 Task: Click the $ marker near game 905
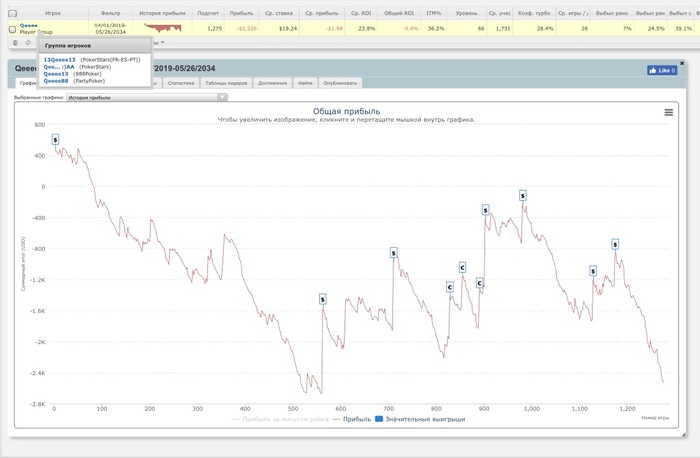485,210
